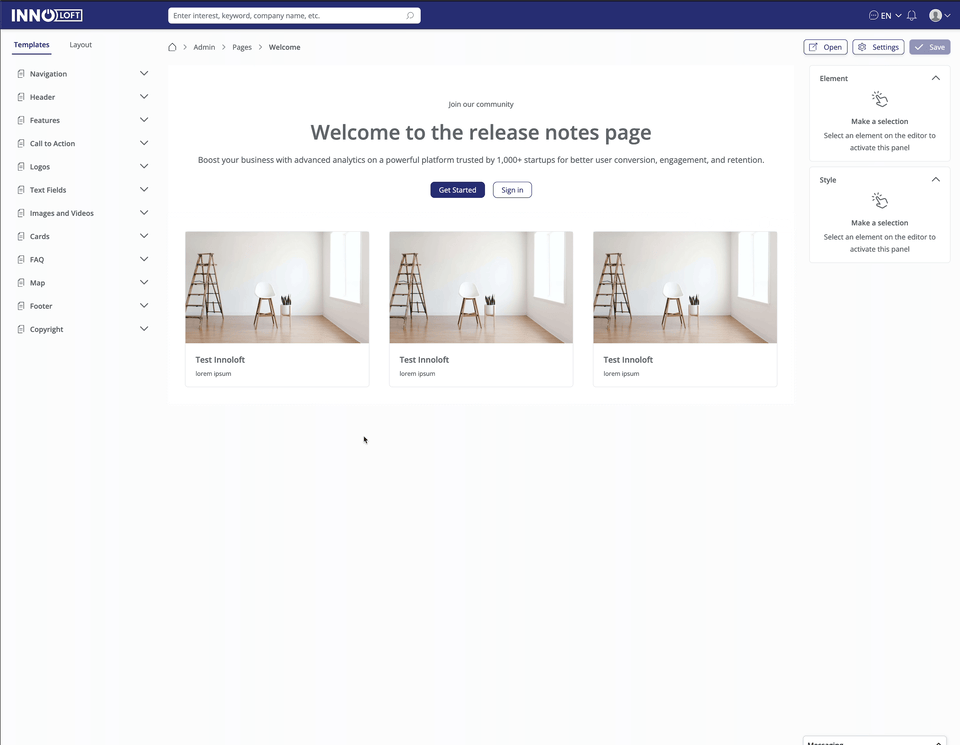Collapse the Element panel
This screenshot has width=960, height=745.
tap(935, 78)
